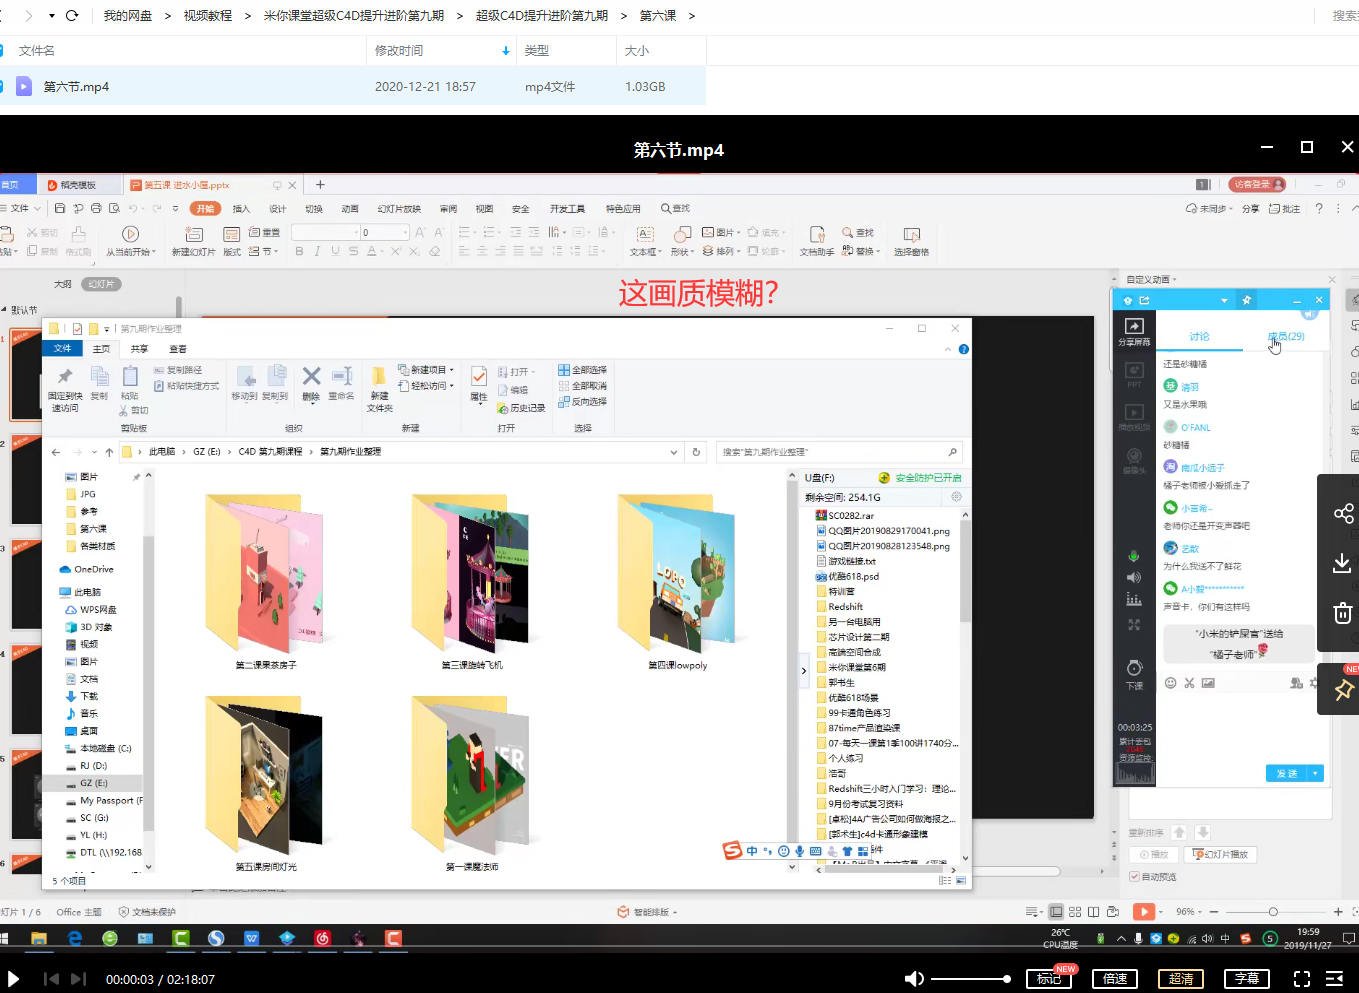Screen dimensions: 1359x993
Task: Sort files by 修改时间 column header
Action: 399,50
